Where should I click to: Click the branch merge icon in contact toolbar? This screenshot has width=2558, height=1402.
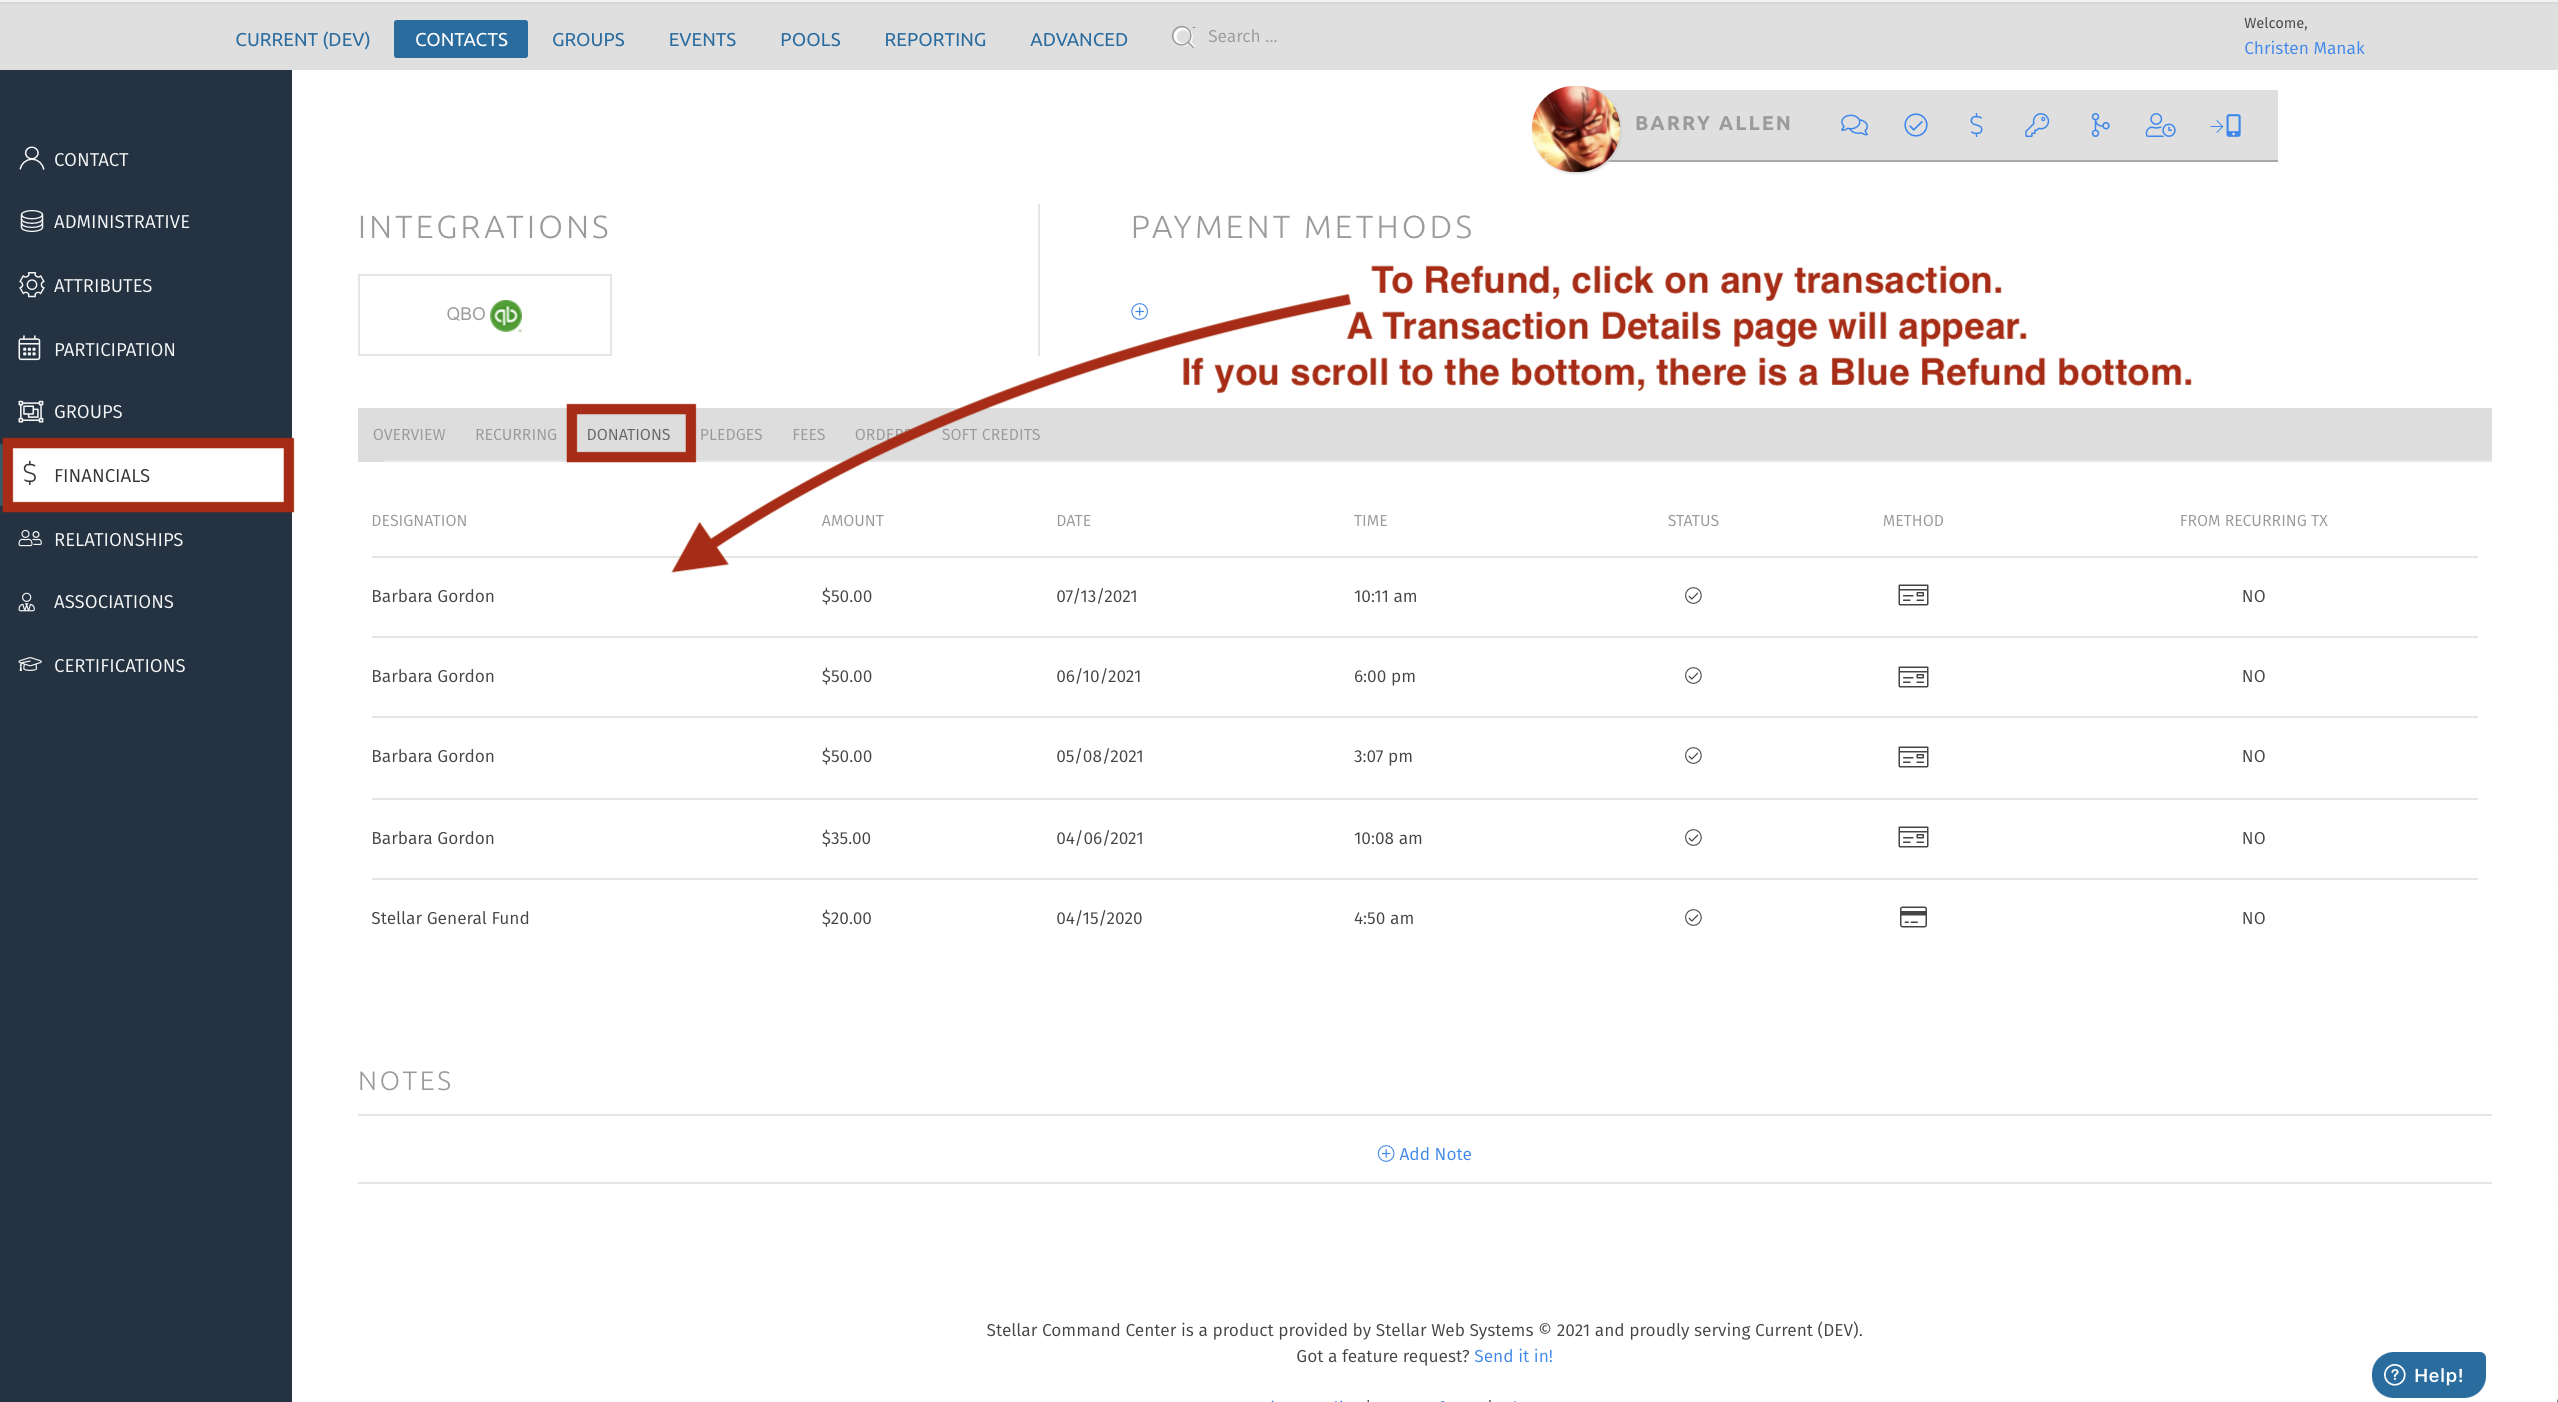click(x=2099, y=125)
